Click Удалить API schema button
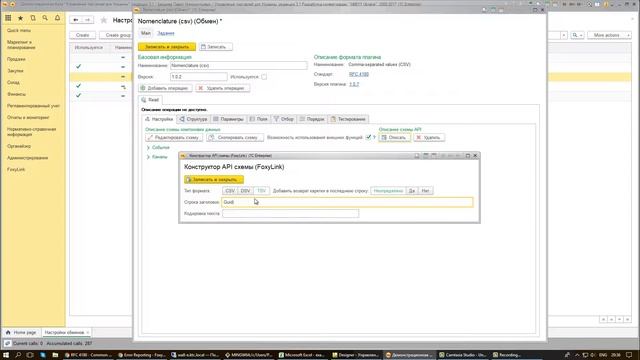Viewport: 640px width, 360px height. coord(429,138)
